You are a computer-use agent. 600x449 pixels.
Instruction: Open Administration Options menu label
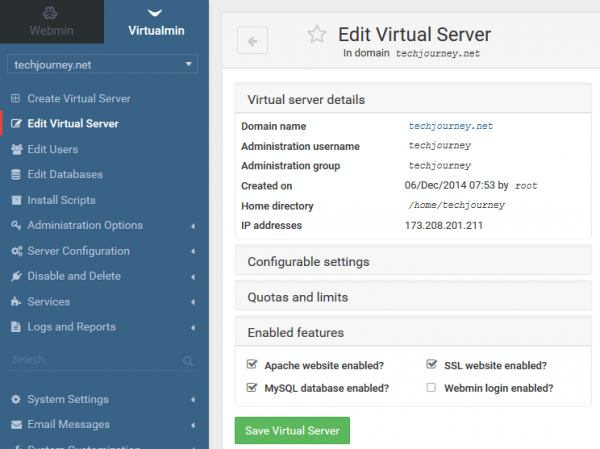(85, 225)
